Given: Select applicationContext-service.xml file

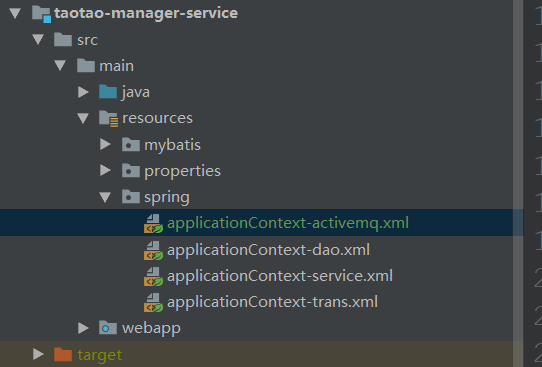Looking at the screenshot, I should 280,276.
